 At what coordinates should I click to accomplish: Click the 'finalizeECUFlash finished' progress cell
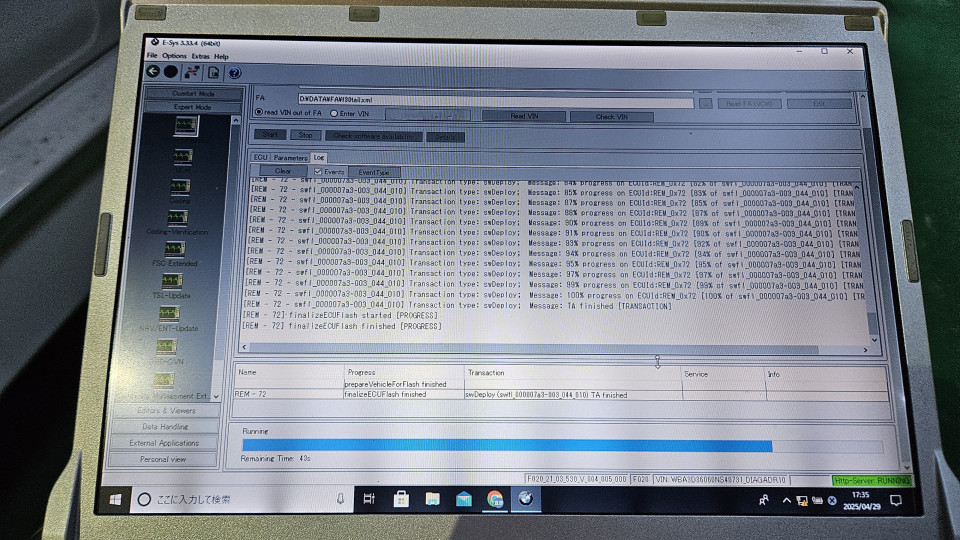click(403, 394)
